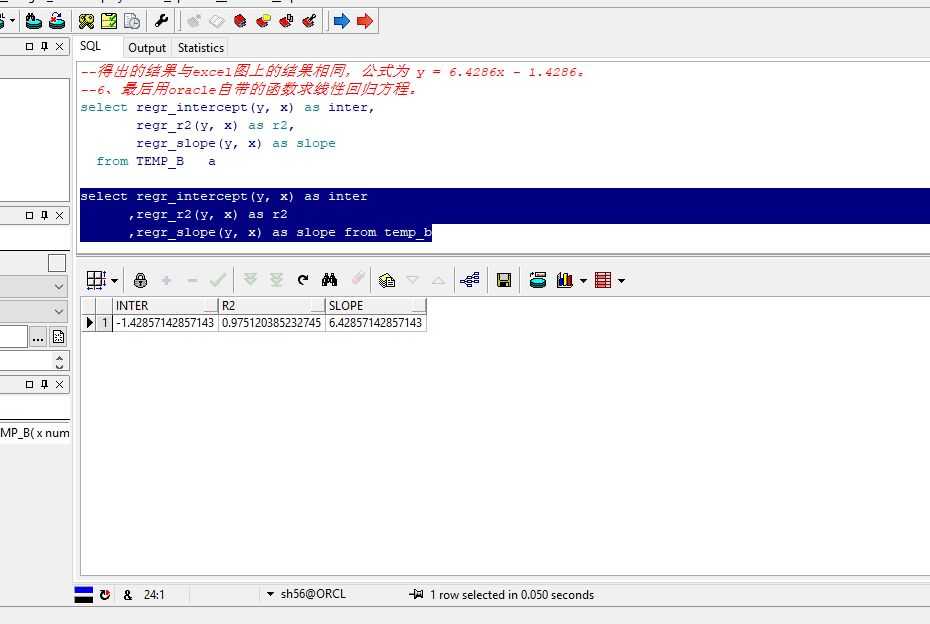Click the grid layout icon in results toolbar
Viewport: 930px width, 624px height.
click(96, 280)
